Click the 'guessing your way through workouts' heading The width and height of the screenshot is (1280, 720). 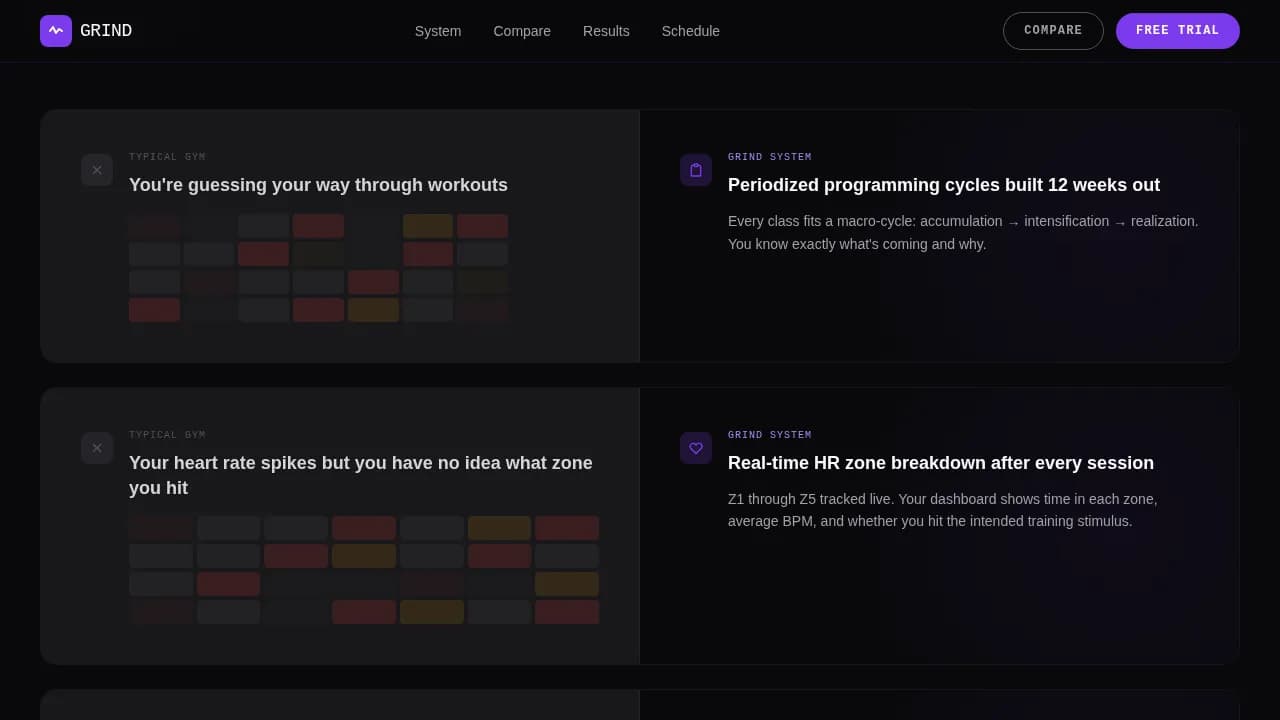pyautogui.click(x=318, y=185)
